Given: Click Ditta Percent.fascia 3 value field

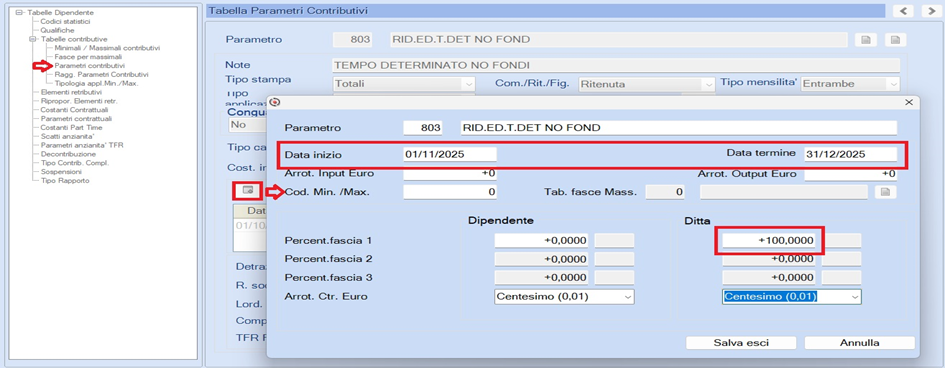Looking at the screenshot, I should pos(769,278).
